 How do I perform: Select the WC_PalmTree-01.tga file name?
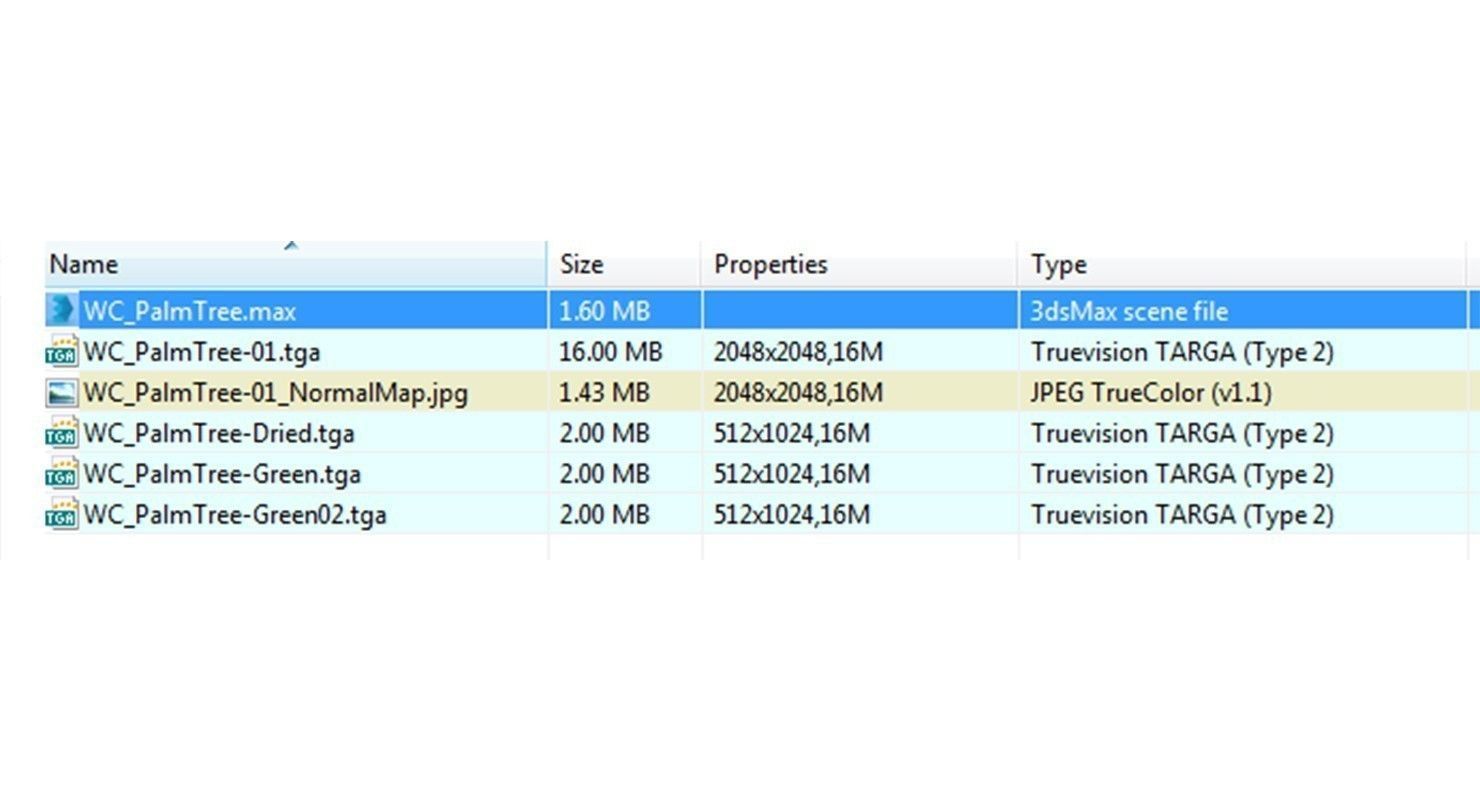tap(202, 352)
